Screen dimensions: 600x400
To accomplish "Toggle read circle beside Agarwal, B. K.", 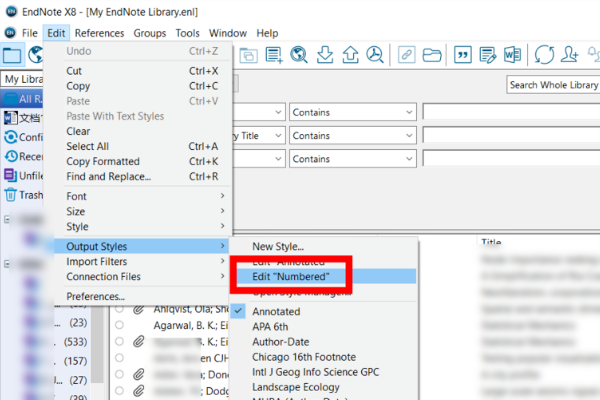I will point(119,325).
